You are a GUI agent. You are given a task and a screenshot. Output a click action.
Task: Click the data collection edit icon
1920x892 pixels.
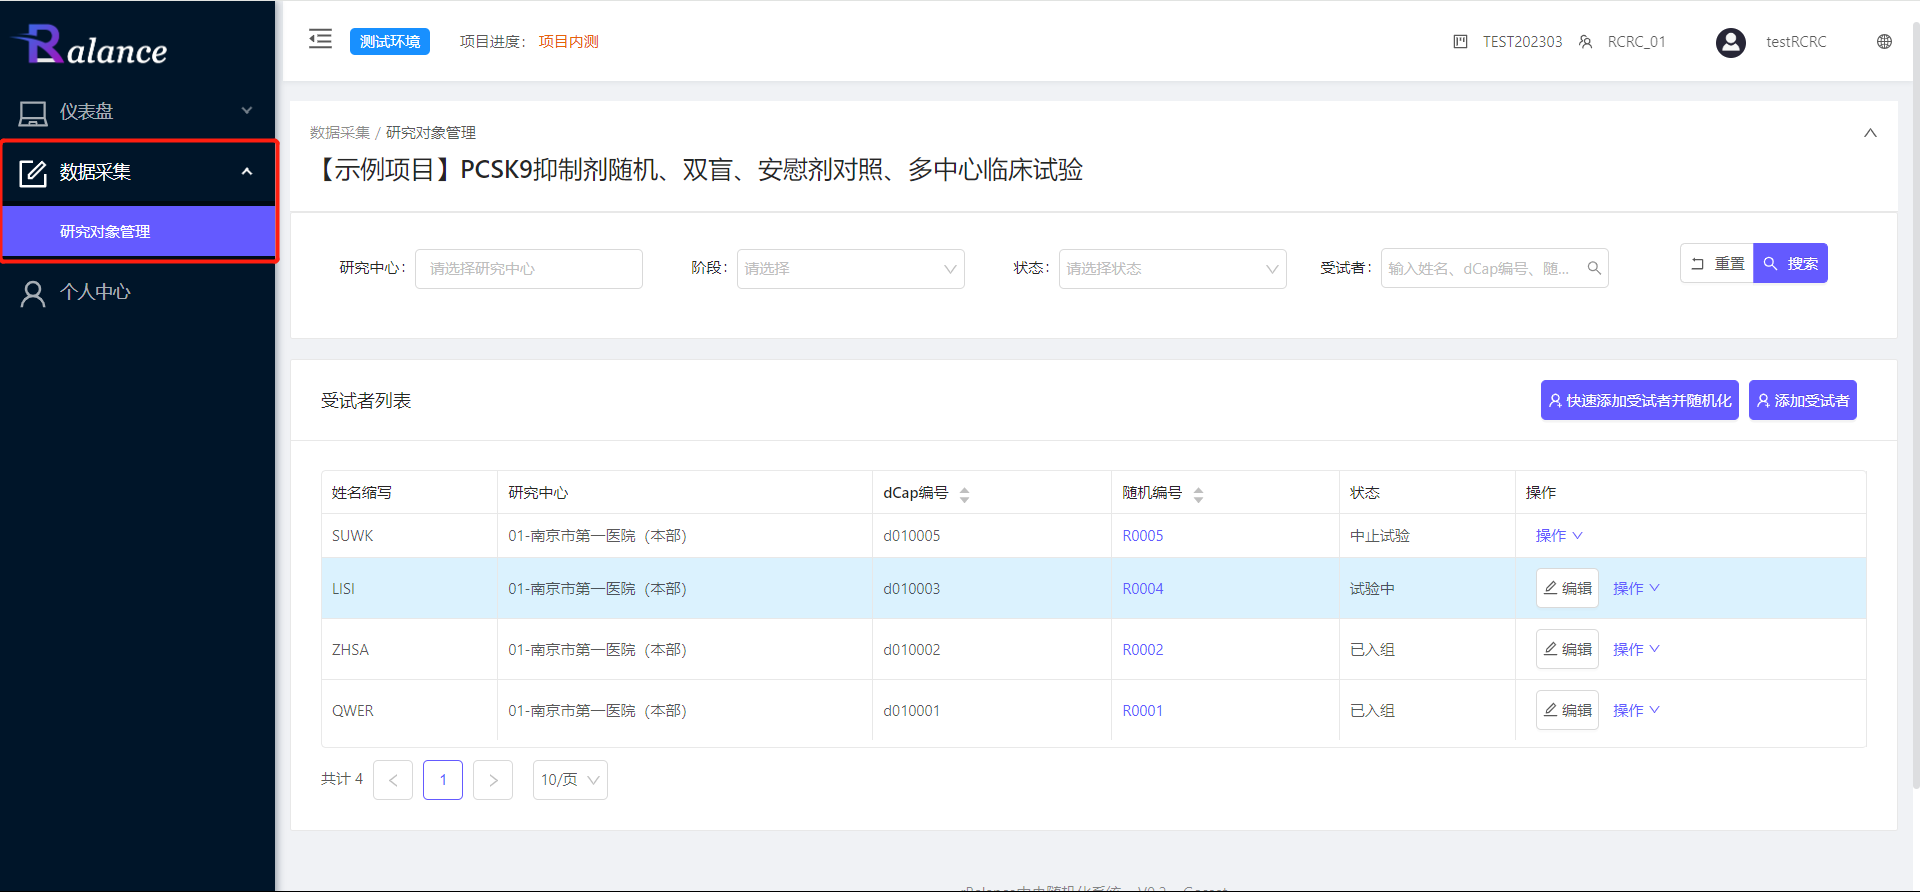pyautogui.click(x=33, y=173)
